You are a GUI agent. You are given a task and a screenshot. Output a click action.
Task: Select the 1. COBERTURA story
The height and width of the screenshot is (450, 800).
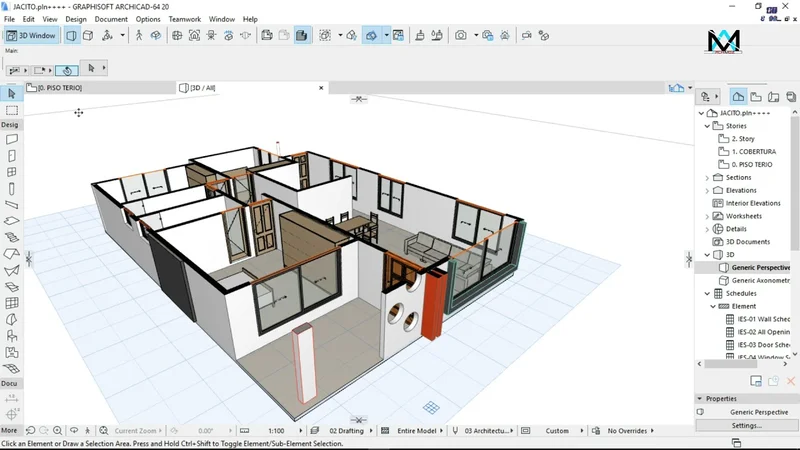point(754,152)
